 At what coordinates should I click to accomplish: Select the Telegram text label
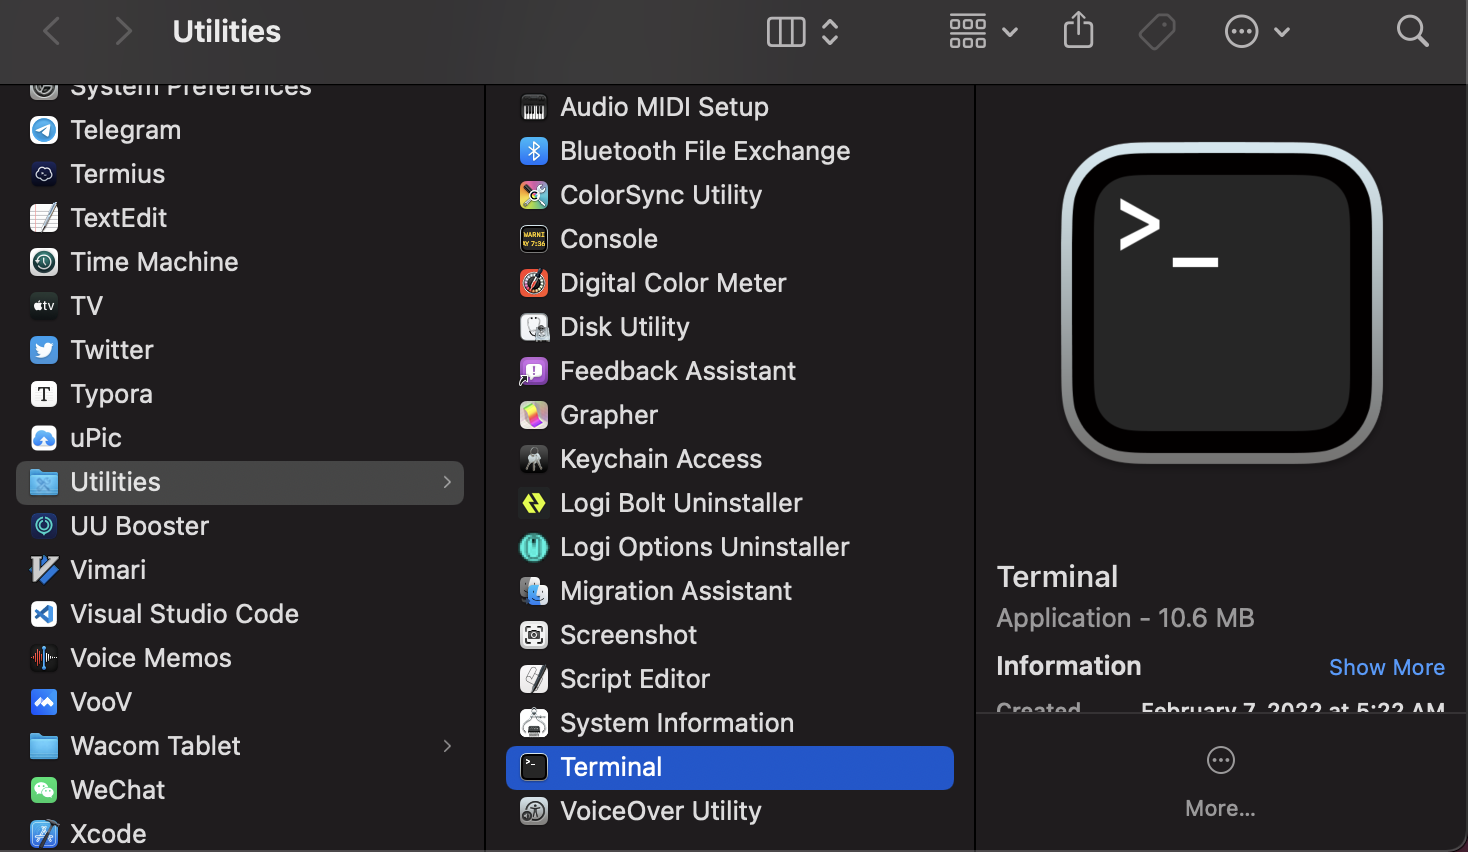point(126,130)
